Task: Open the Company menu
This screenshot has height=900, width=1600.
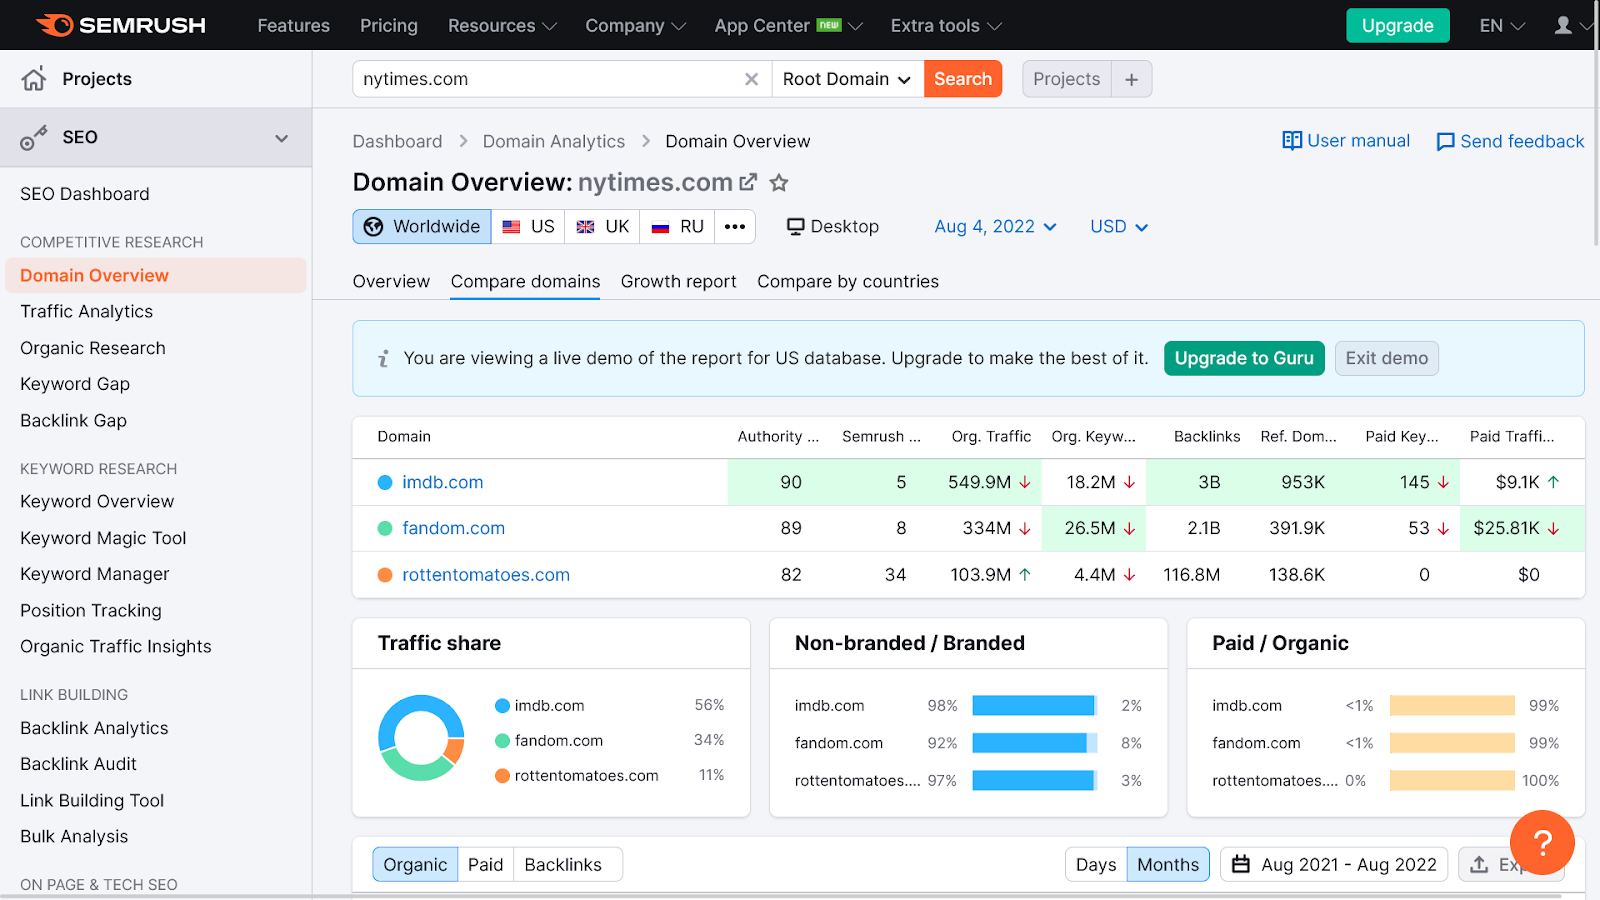Action: coord(635,26)
